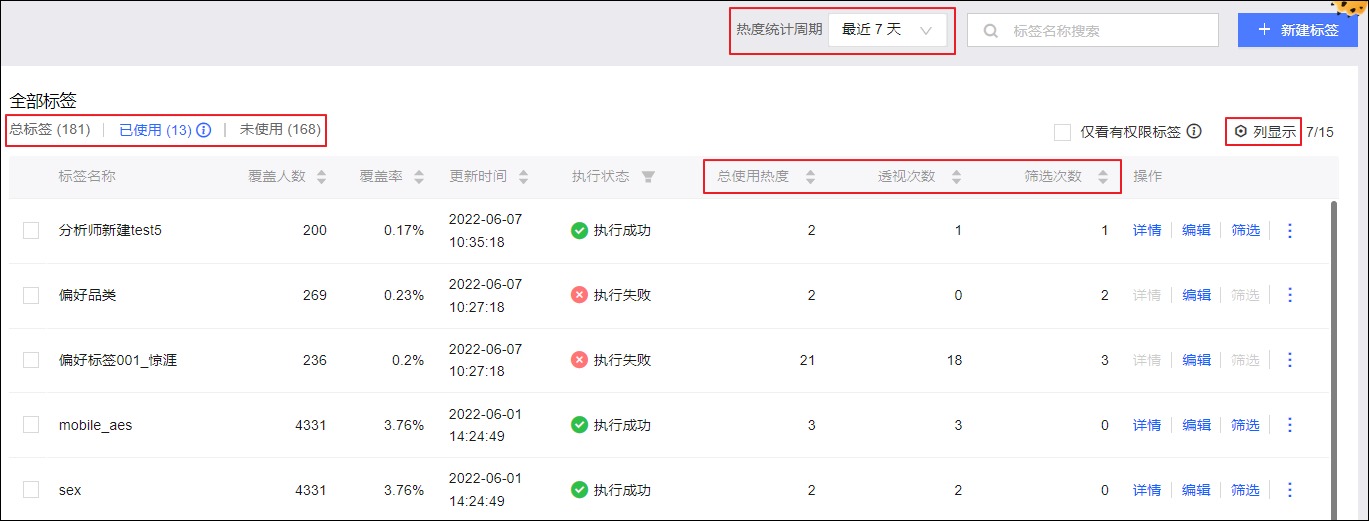Screen dimensions: 1369x521
Task: Open the 最近 7 天 period dropdown
Action: coord(887,30)
